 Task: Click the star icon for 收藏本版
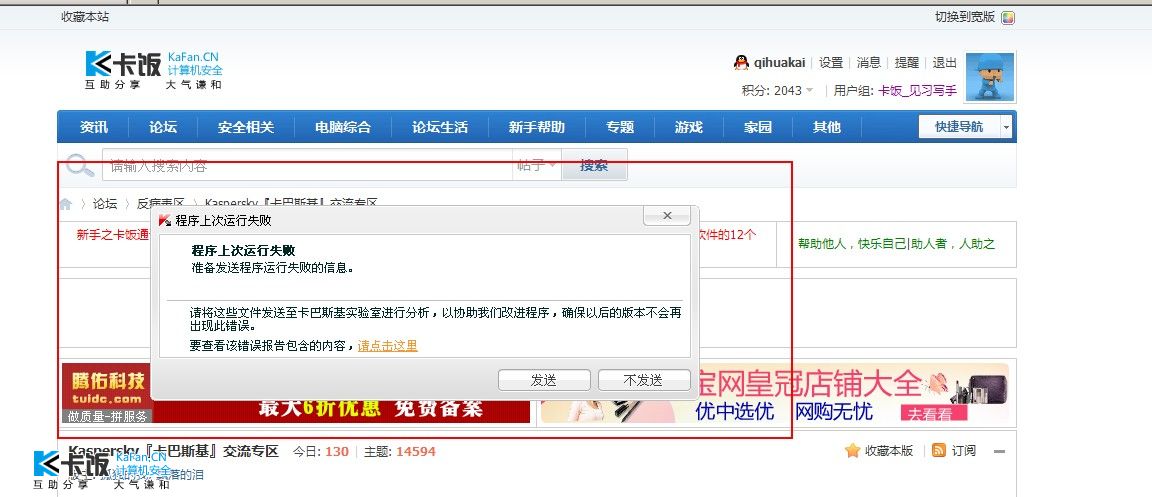852,451
